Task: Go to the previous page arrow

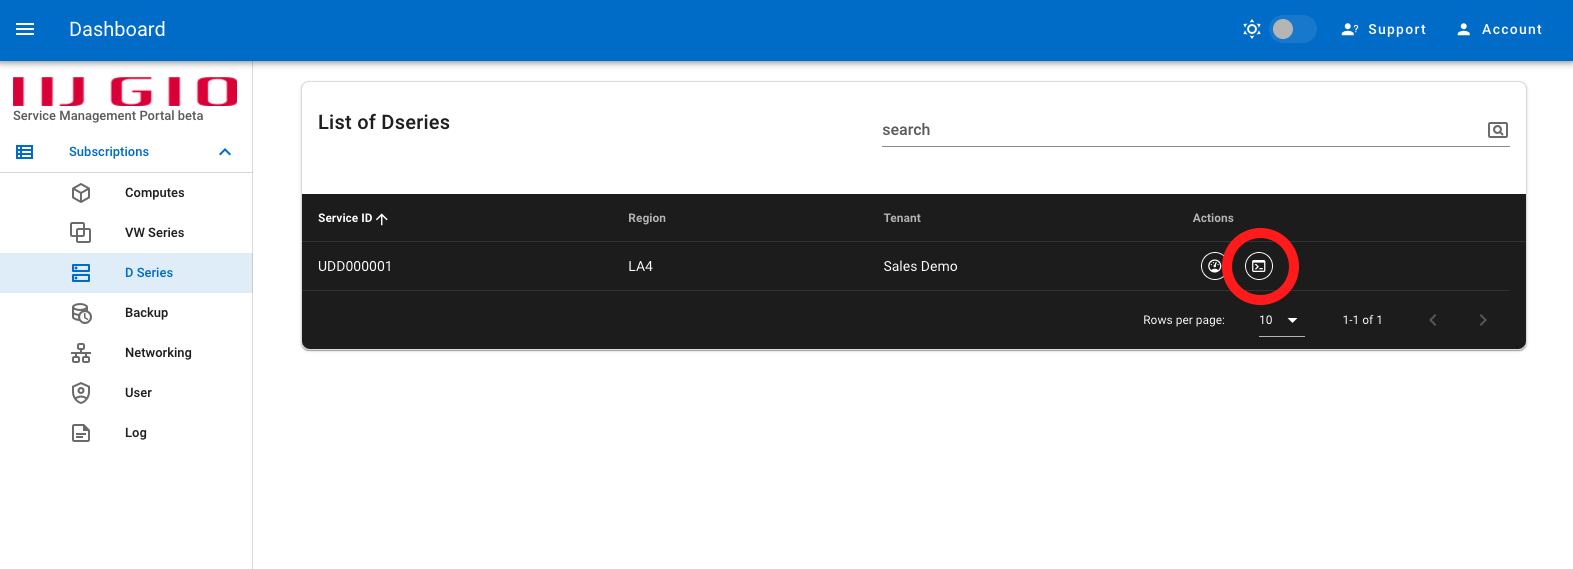Action: pyautogui.click(x=1433, y=320)
